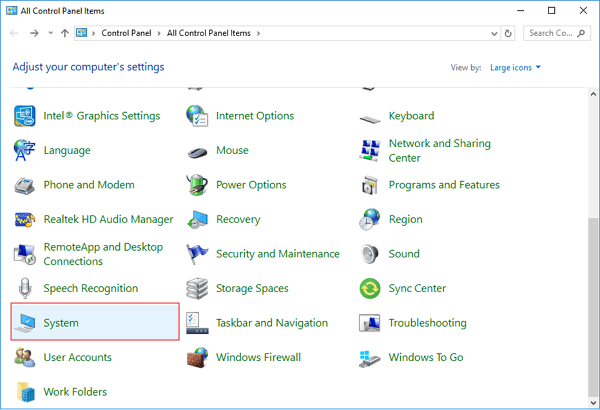Open the Programs and Features icon

(370, 185)
